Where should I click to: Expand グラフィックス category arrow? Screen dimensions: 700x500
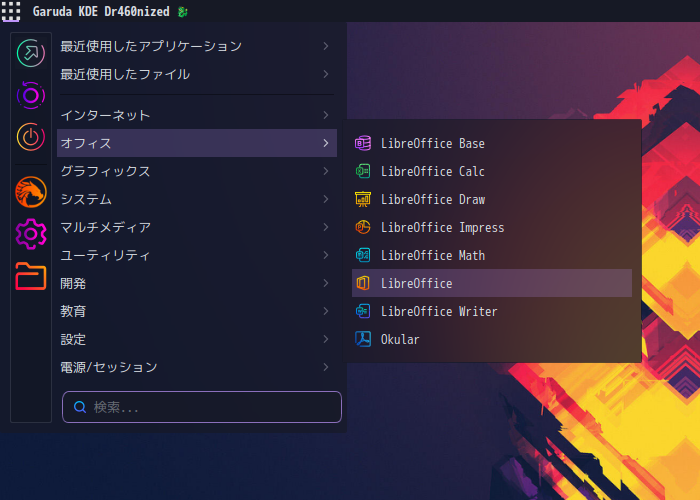[325, 171]
